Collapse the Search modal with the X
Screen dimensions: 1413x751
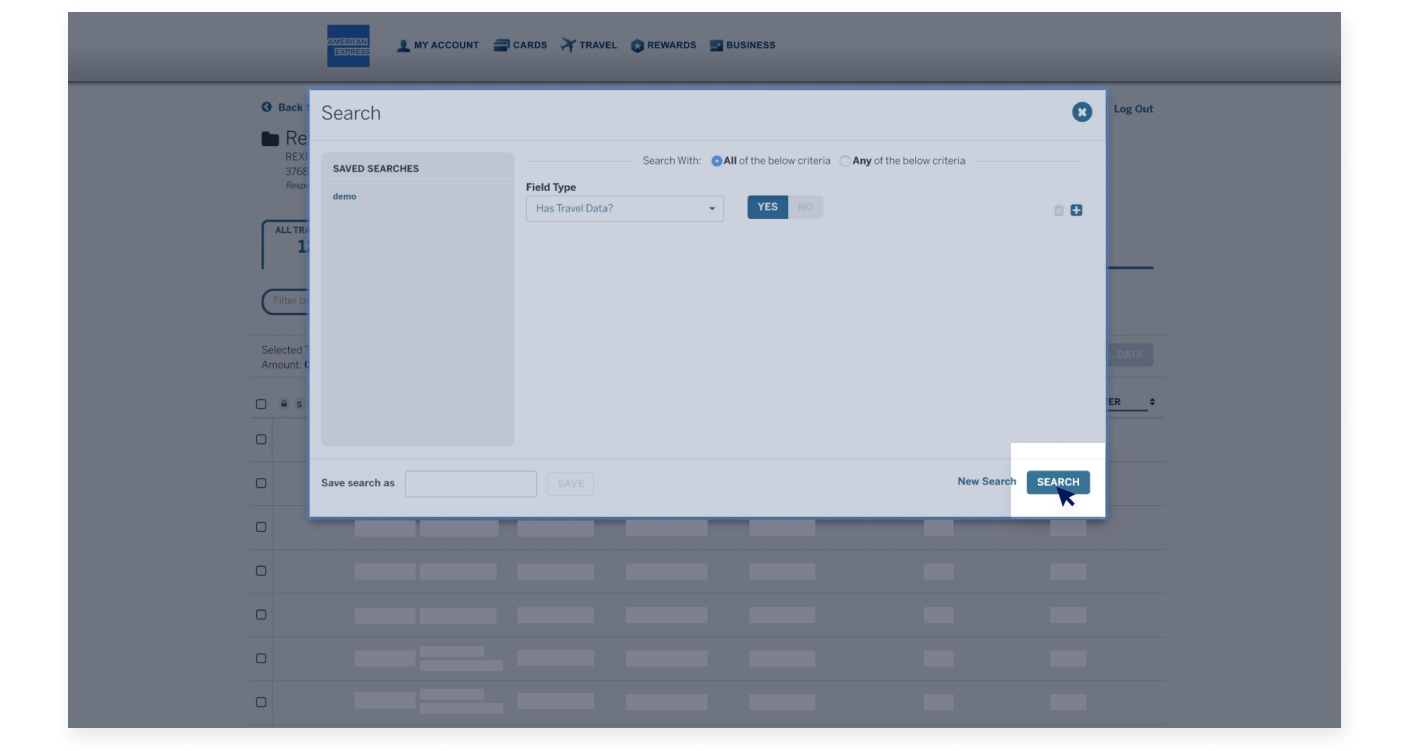(x=1081, y=112)
